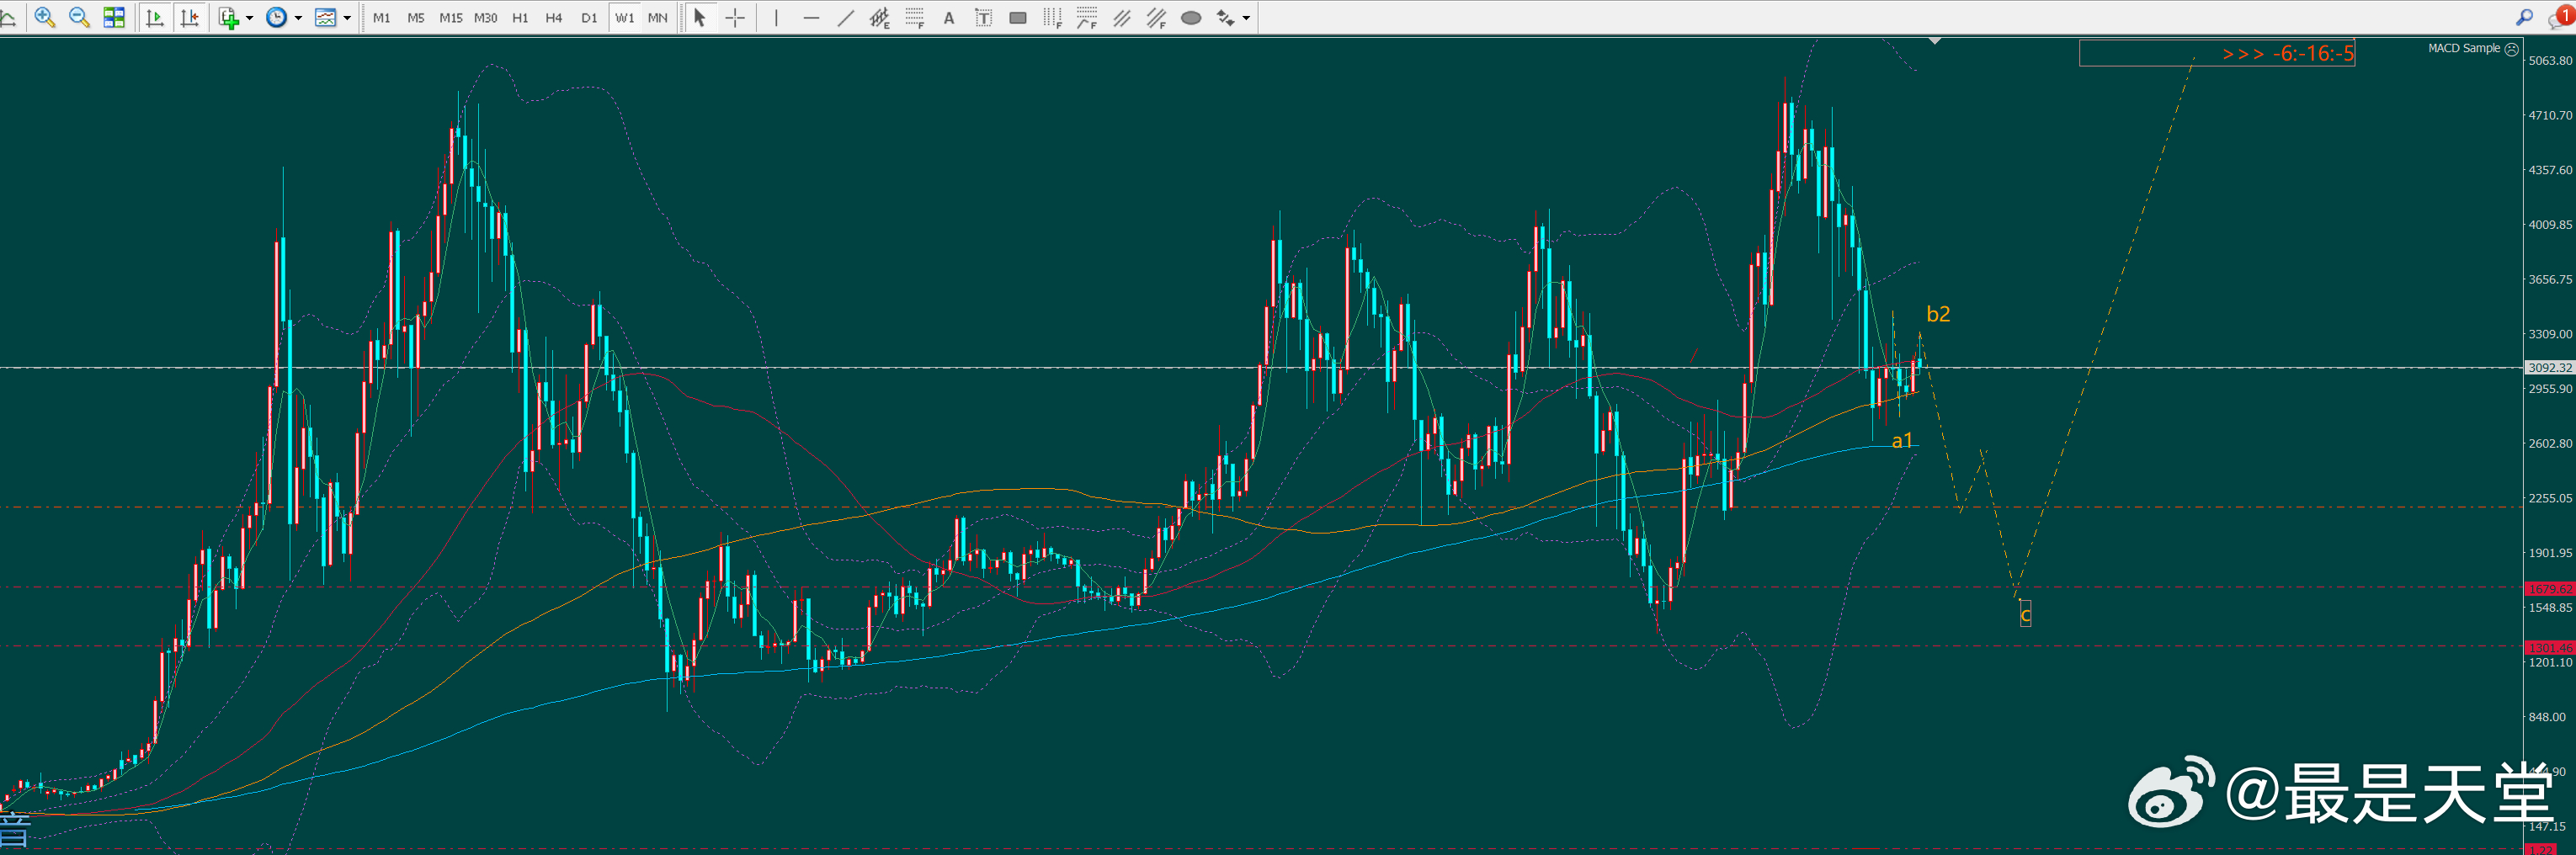Switch chart to M5 timeframe
2576x855 pixels.
click(416, 18)
